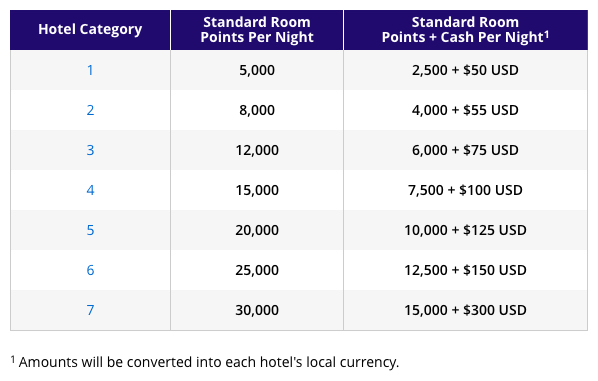Open the Hotel Category 1 link
The height and width of the screenshot is (381, 598).
coord(90,70)
